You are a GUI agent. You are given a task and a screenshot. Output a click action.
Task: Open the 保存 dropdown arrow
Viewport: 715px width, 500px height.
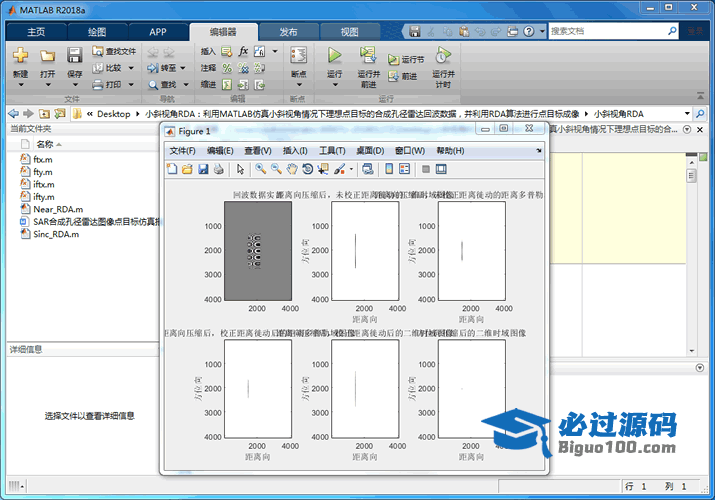(x=75, y=85)
